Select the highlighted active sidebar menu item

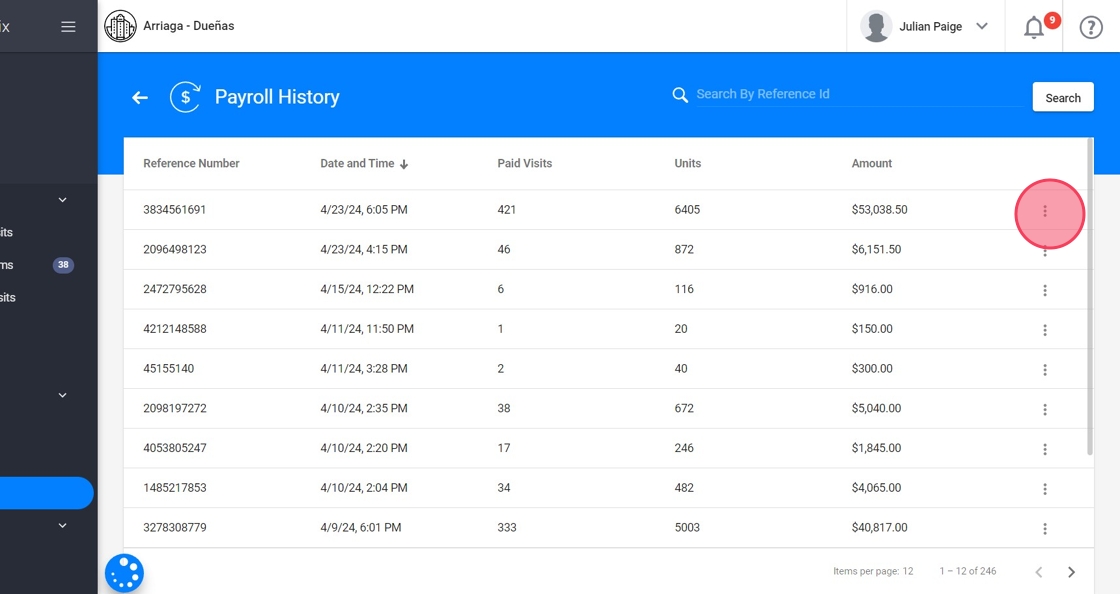[x=46, y=493]
